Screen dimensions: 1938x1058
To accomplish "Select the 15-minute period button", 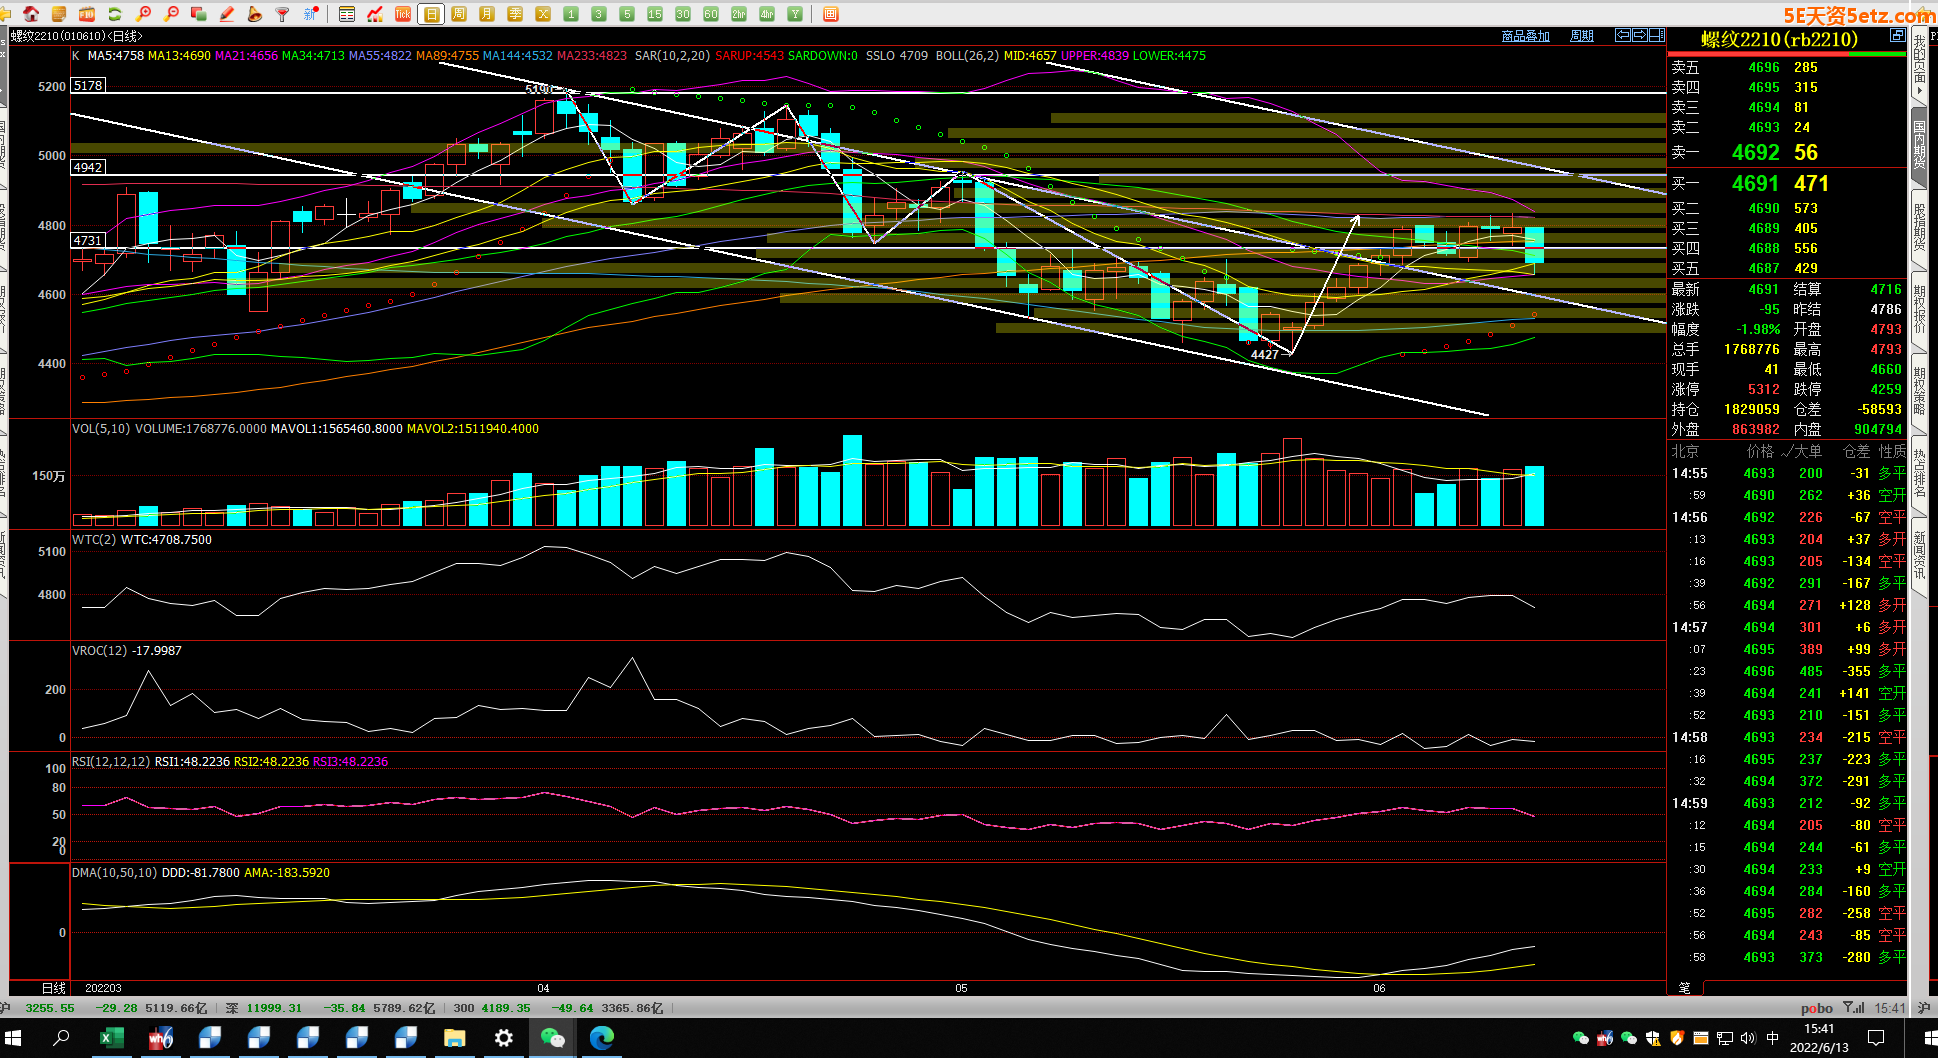I will 655,14.
